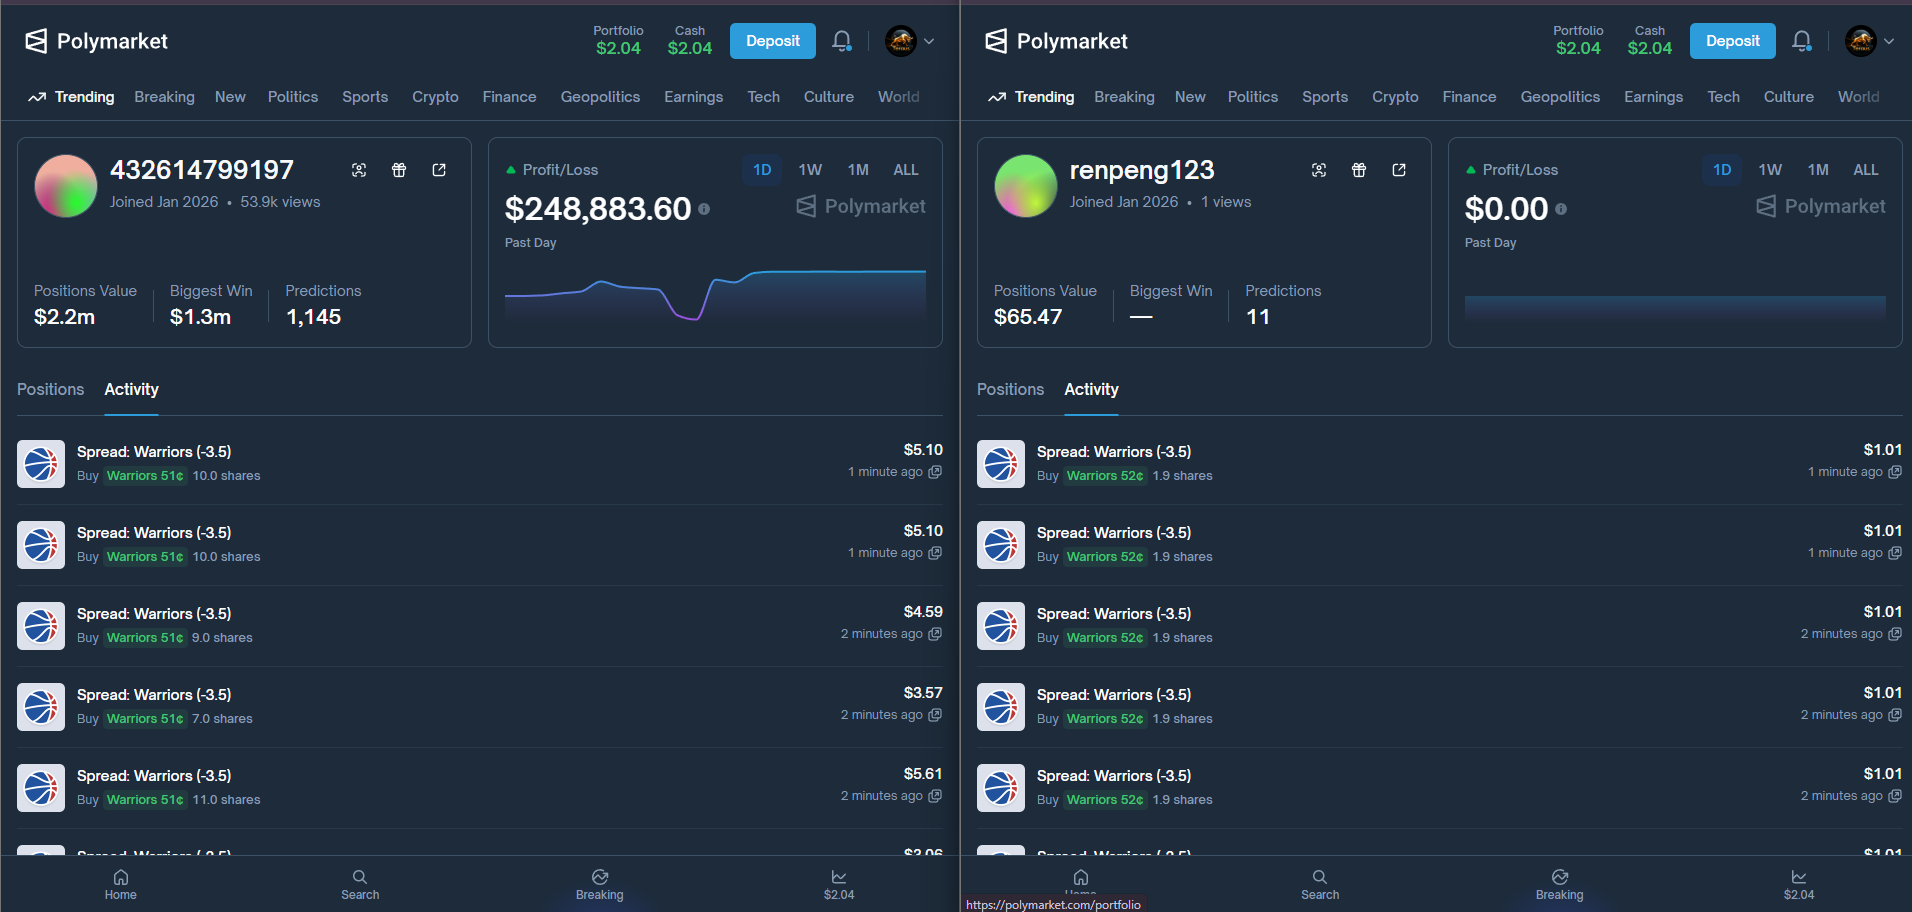Click Breaking icon in left window bottom bar

pos(600,877)
